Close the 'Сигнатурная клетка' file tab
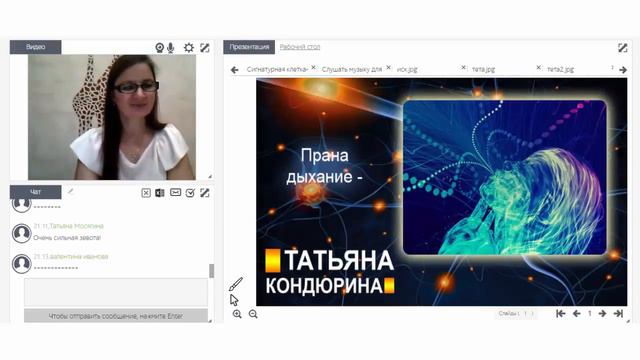640x360 pixels. pyautogui.click(x=313, y=68)
